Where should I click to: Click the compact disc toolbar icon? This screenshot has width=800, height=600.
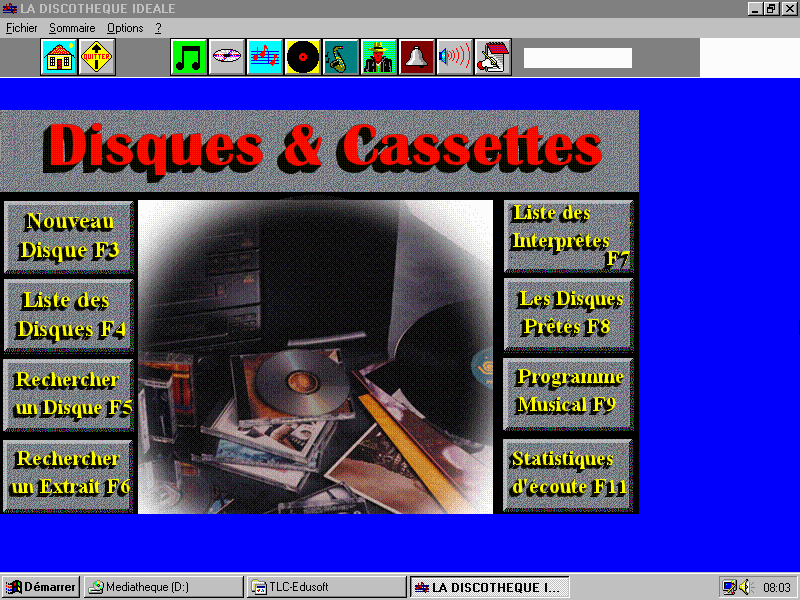point(227,58)
